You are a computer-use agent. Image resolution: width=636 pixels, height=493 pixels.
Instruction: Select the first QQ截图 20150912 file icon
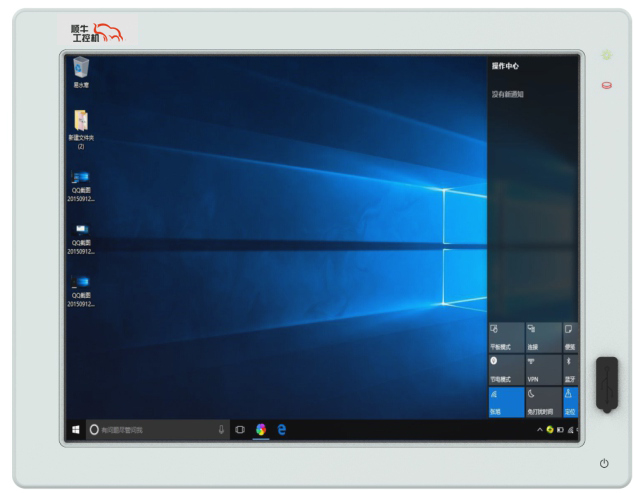[x=81, y=186]
